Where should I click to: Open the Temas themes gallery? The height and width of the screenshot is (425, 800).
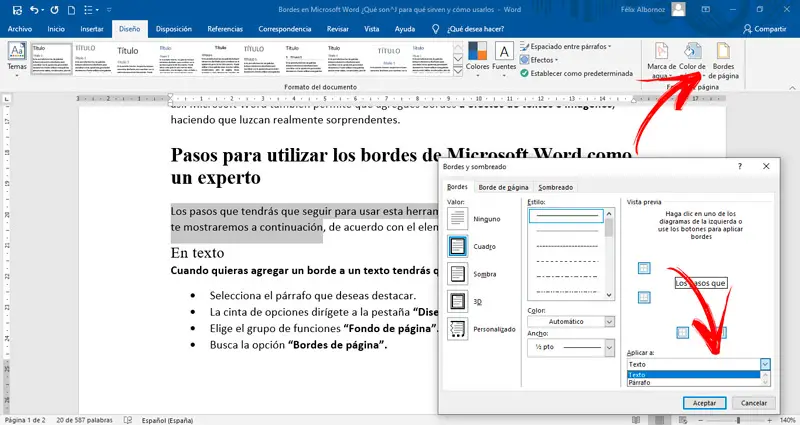tap(17, 59)
